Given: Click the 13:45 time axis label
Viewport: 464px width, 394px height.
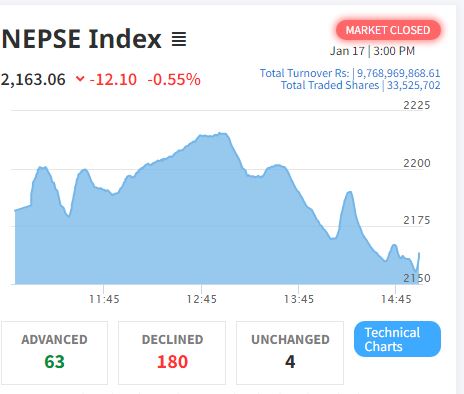Looking at the screenshot, I should point(299,299).
